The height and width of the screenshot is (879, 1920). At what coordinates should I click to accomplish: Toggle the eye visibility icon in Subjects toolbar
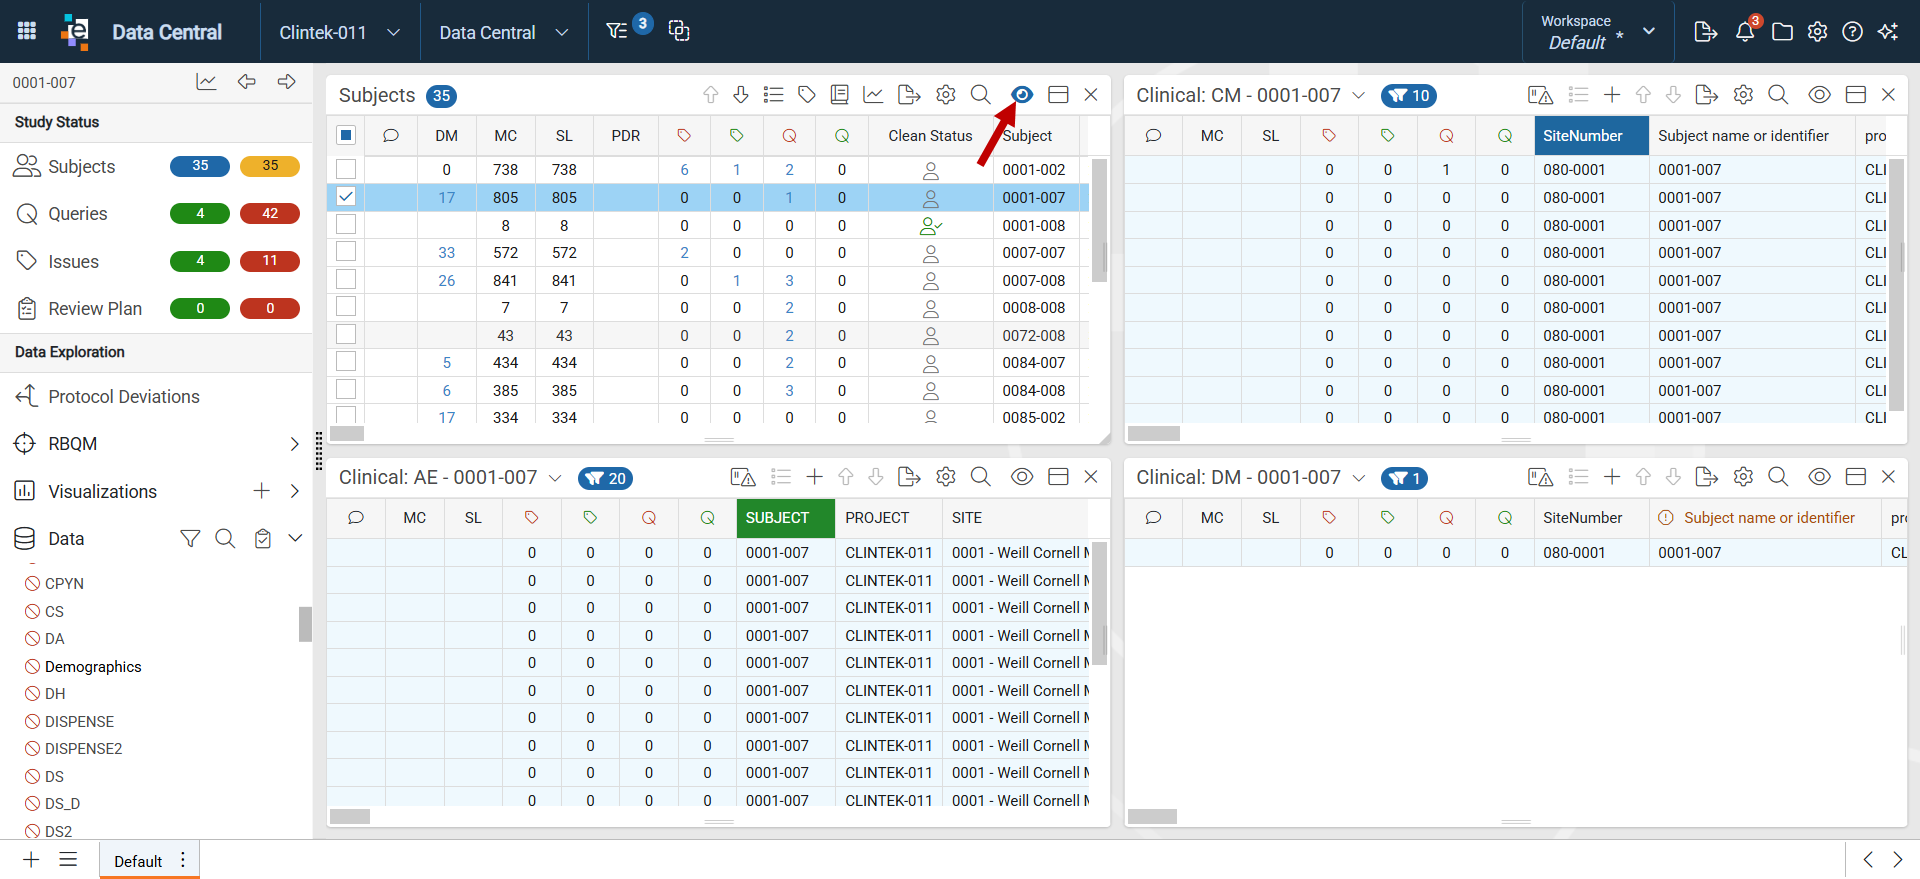pos(1022,95)
